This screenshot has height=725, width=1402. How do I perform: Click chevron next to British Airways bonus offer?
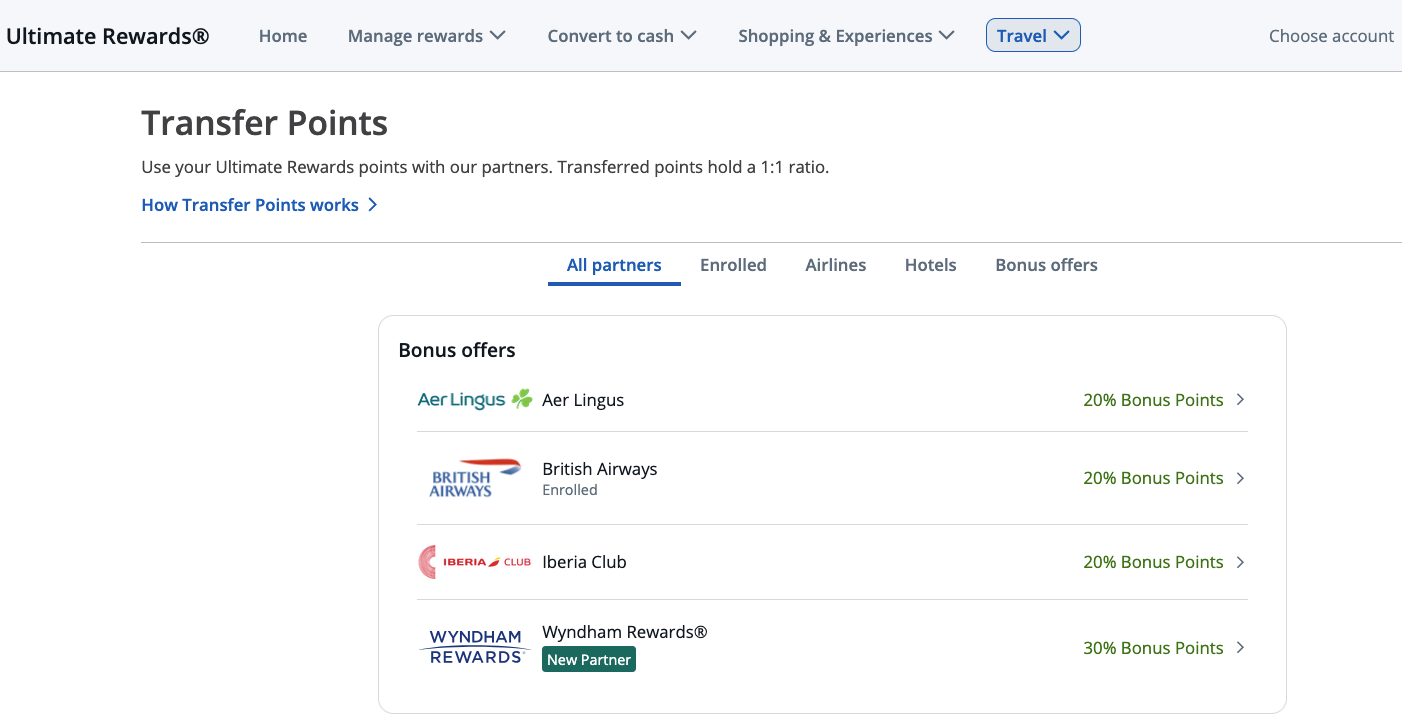1240,477
